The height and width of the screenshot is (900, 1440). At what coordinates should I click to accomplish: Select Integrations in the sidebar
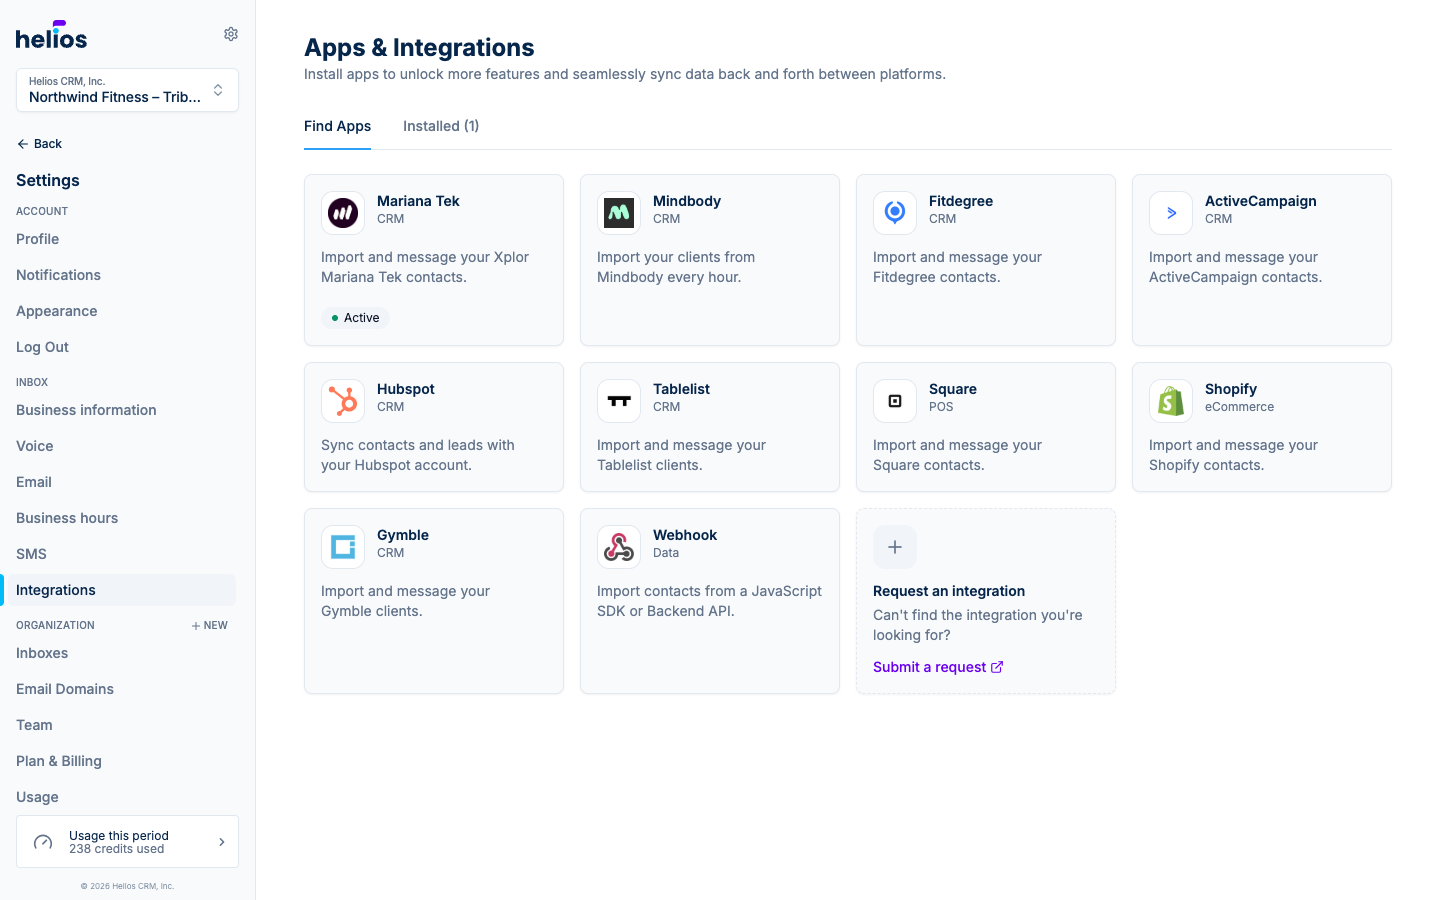[x=120, y=590]
